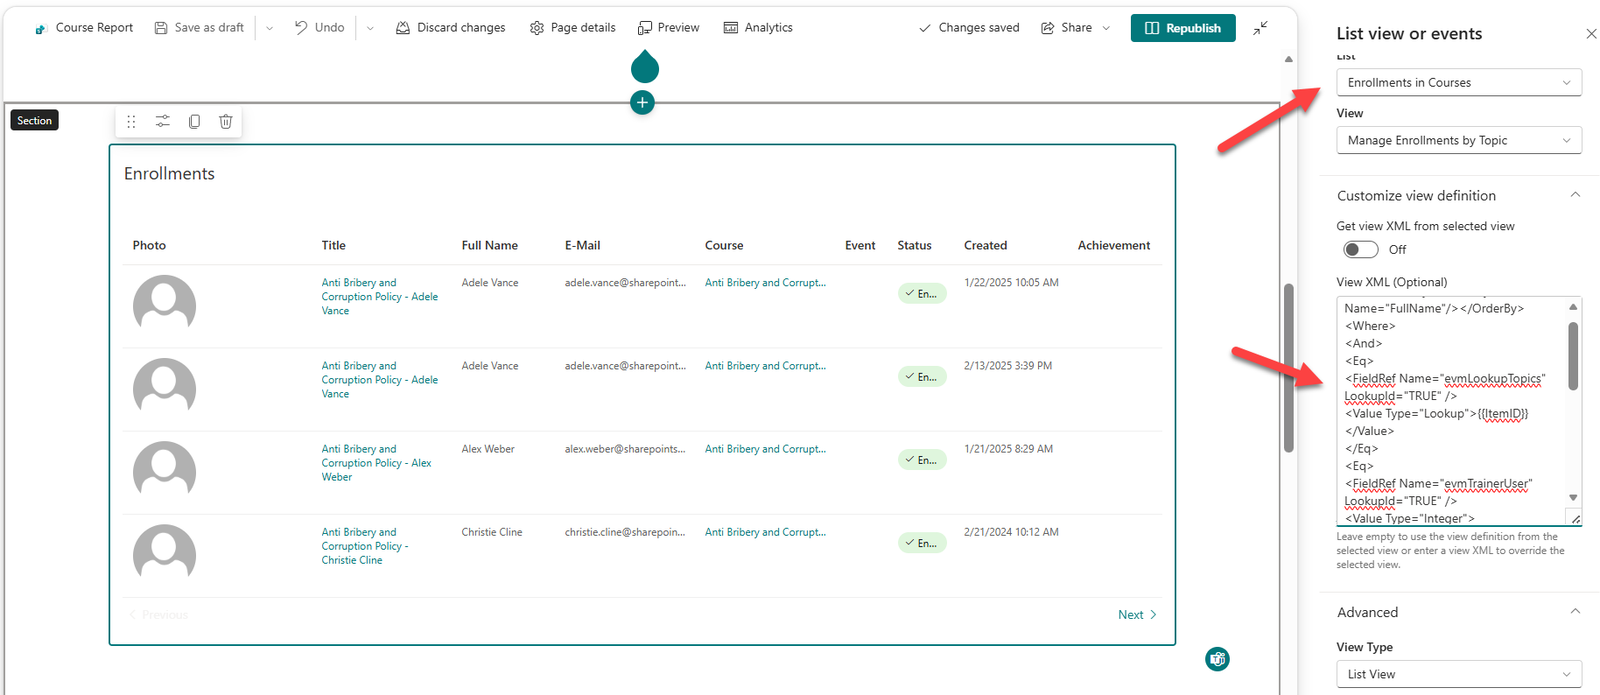Duplicate the web part
Image resolution: width=1600 pixels, height=695 pixels.
click(x=194, y=121)
